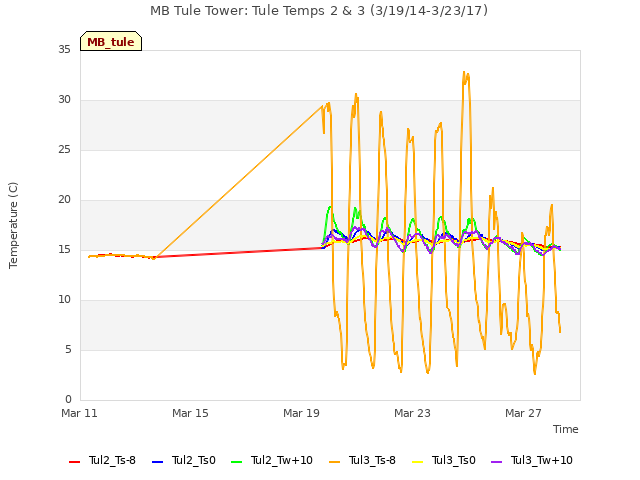640x480 pixels.
Task: Click the Time axis label
Action: (566, 429)
